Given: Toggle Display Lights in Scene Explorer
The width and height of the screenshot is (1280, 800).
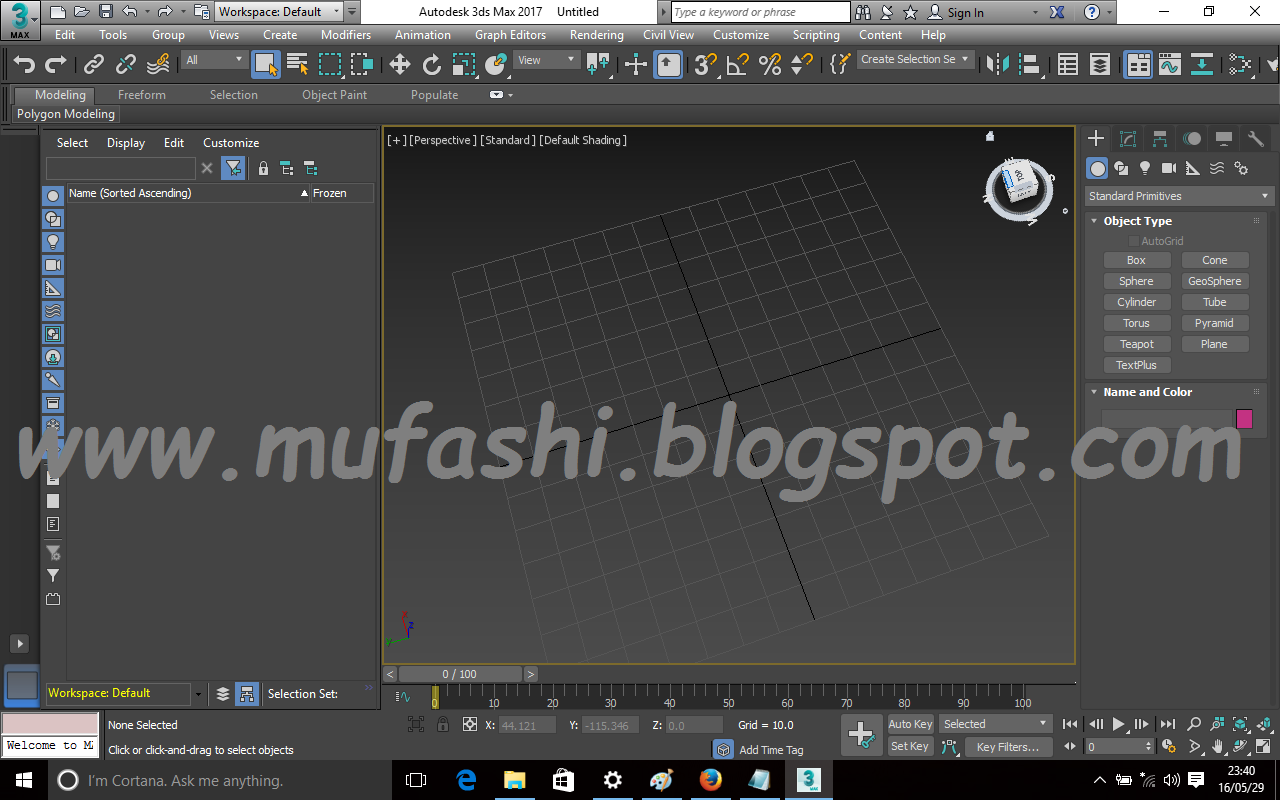Looking at the screenshot, I should 53,242.
